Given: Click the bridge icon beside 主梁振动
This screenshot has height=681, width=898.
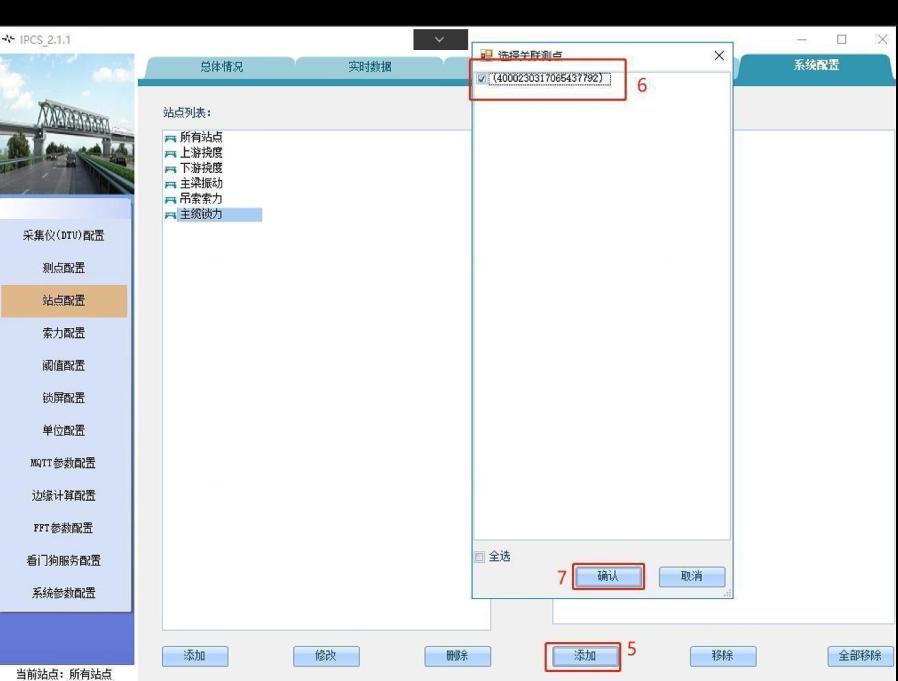Looking at the screenshot, I should coord(170,185).
